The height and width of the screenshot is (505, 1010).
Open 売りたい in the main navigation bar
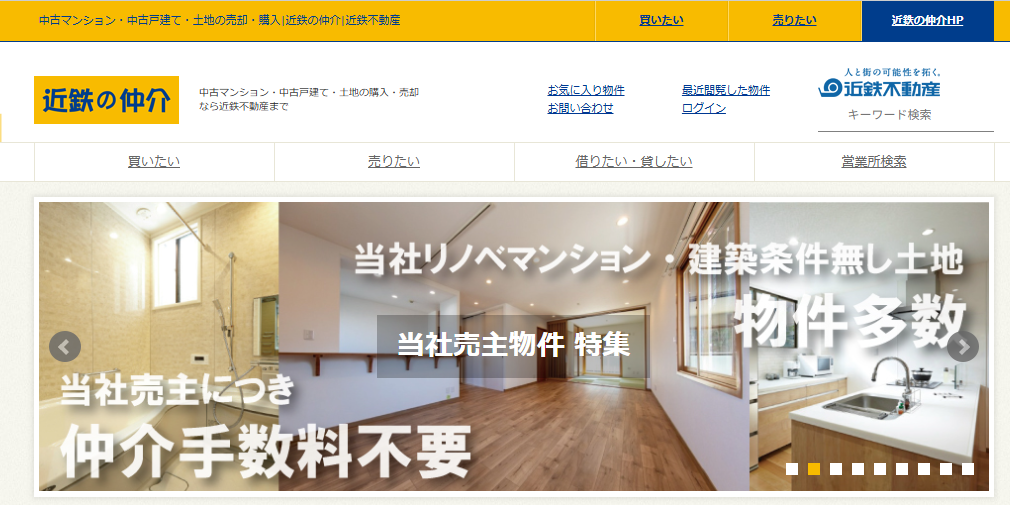[x=394, y=162]
